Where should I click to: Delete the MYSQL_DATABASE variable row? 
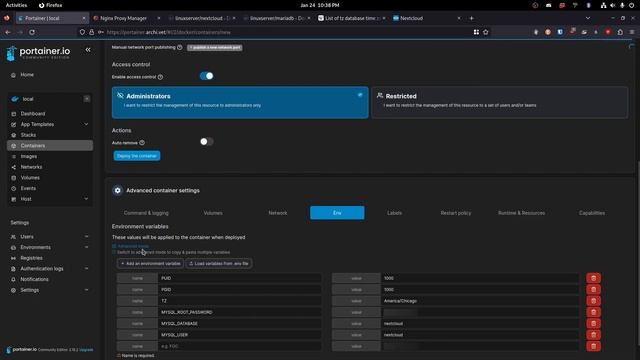click(593, 323)
